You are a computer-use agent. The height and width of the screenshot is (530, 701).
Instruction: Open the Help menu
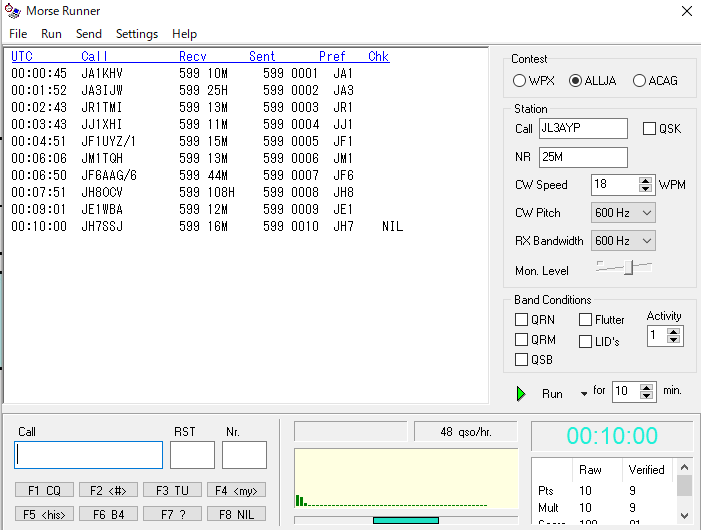pyautogui.click(x=184, y=34)
